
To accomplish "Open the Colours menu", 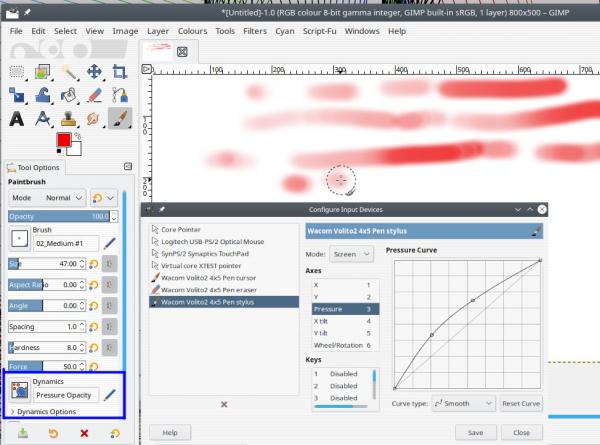I will click(x=192, y=31).
